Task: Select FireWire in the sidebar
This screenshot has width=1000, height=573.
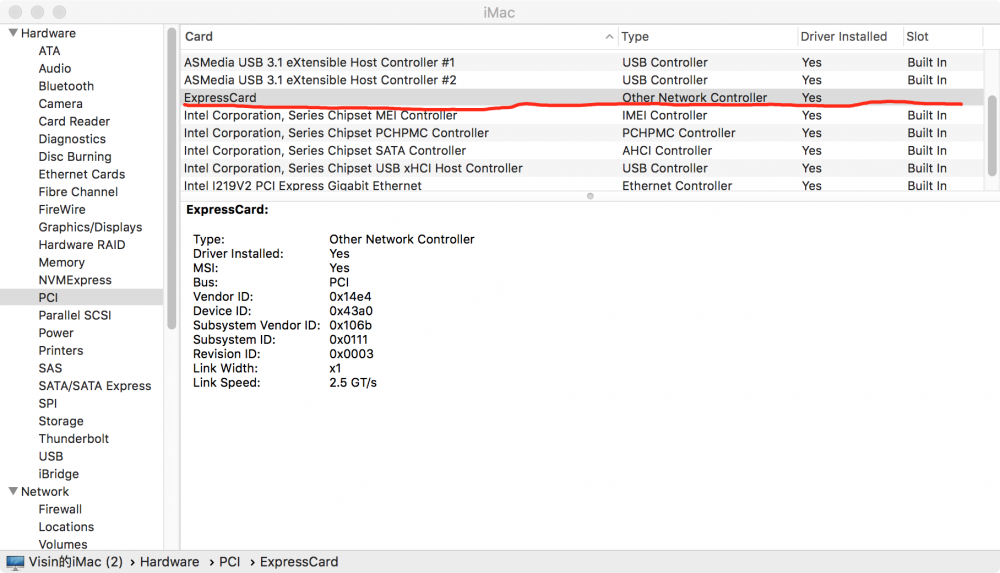Action: click(x=62, y=209)
